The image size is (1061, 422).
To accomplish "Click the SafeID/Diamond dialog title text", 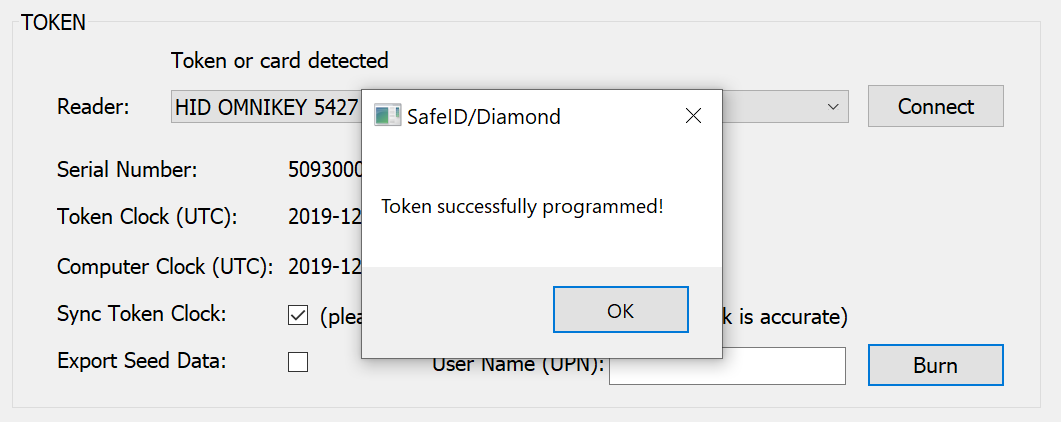I will (484, 117).
